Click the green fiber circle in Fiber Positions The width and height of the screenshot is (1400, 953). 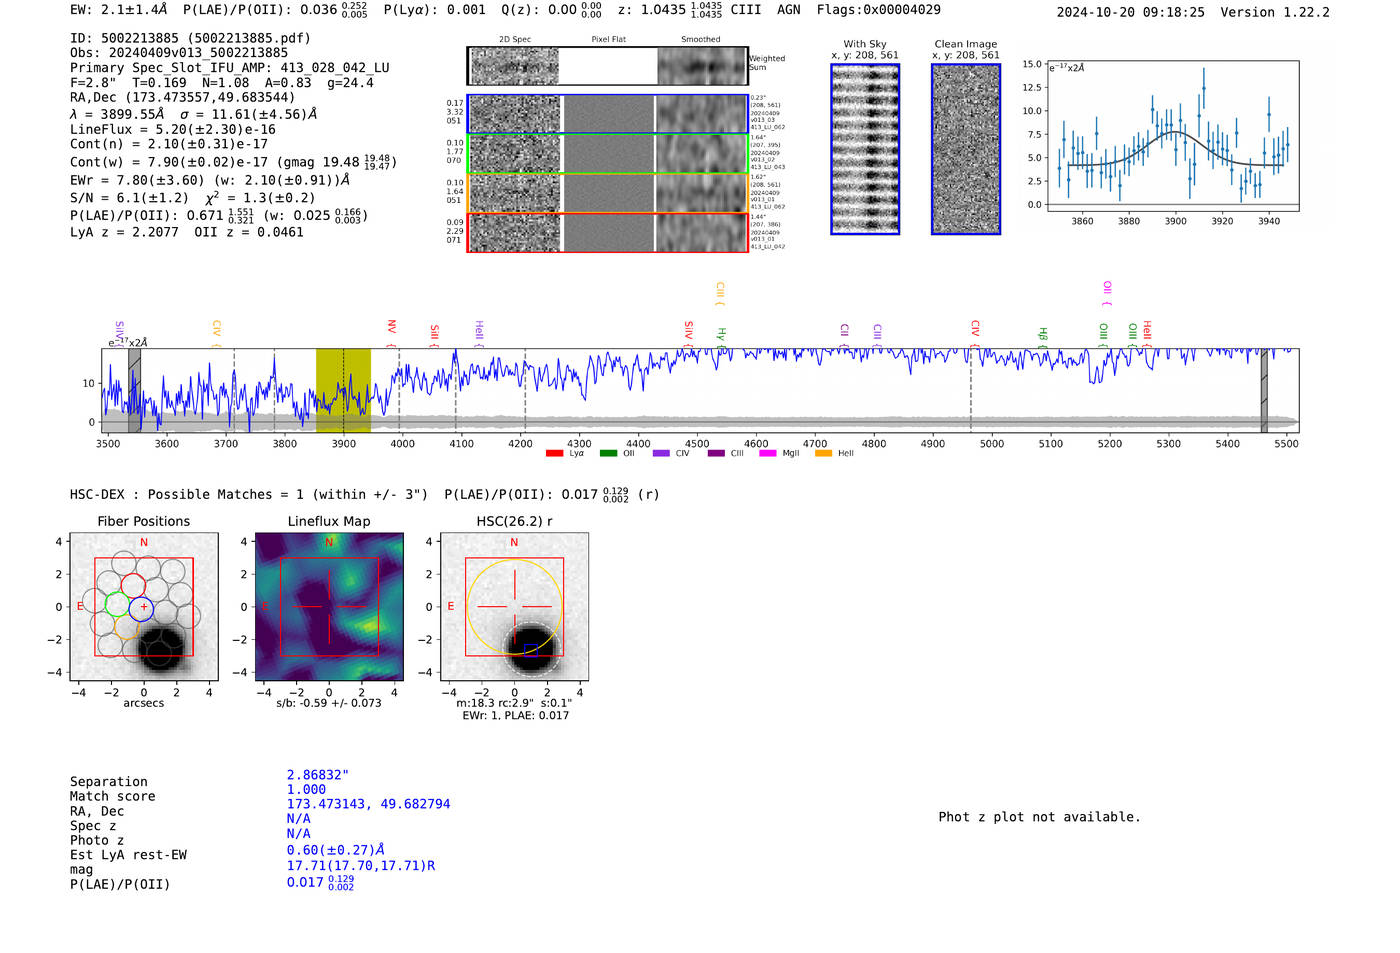[117, 604]
